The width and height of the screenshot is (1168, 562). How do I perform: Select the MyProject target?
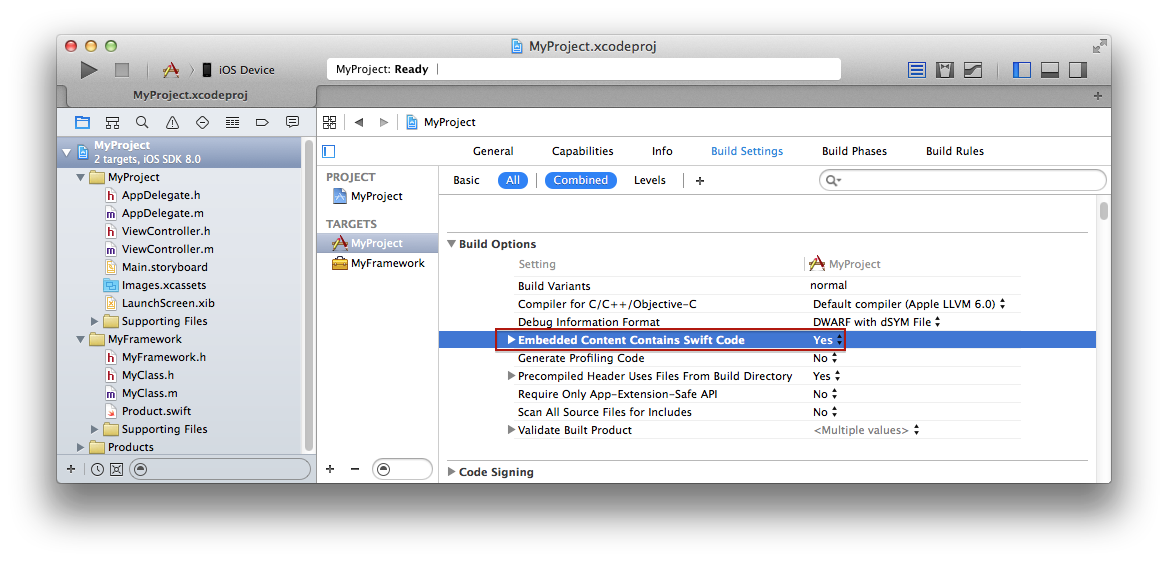tap(378, 243)
